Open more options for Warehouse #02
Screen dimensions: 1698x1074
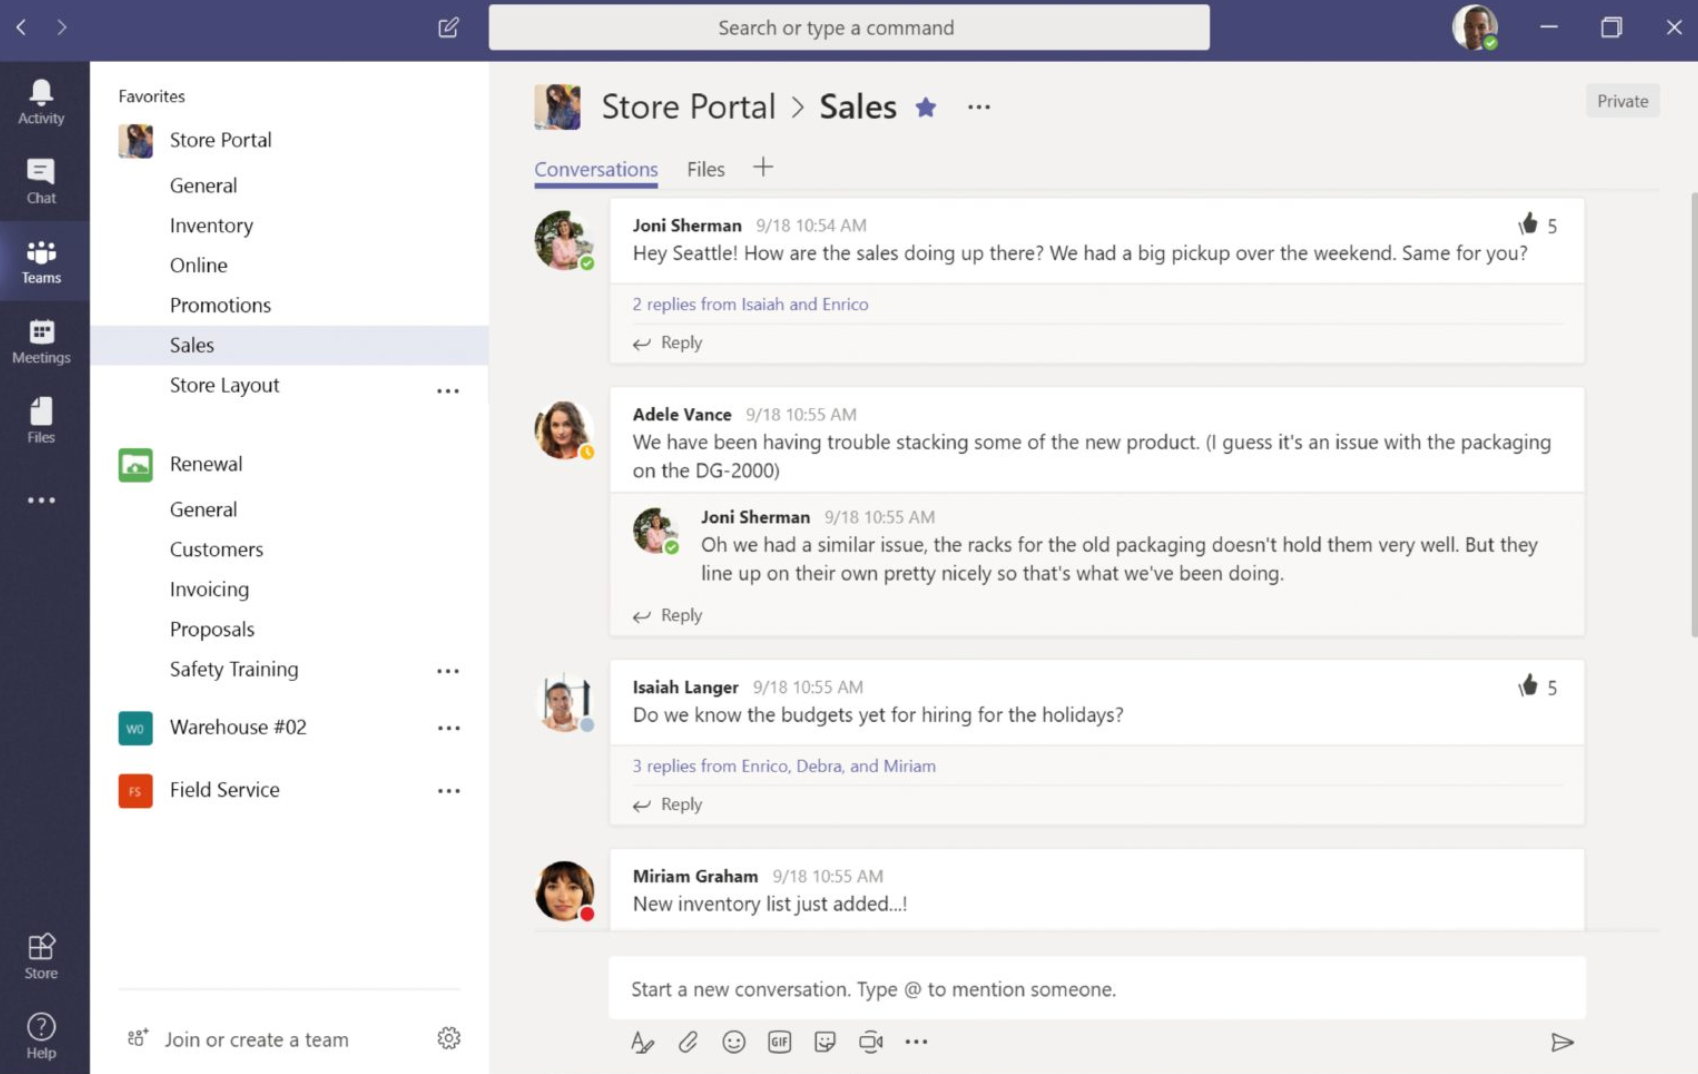point(449,728)
